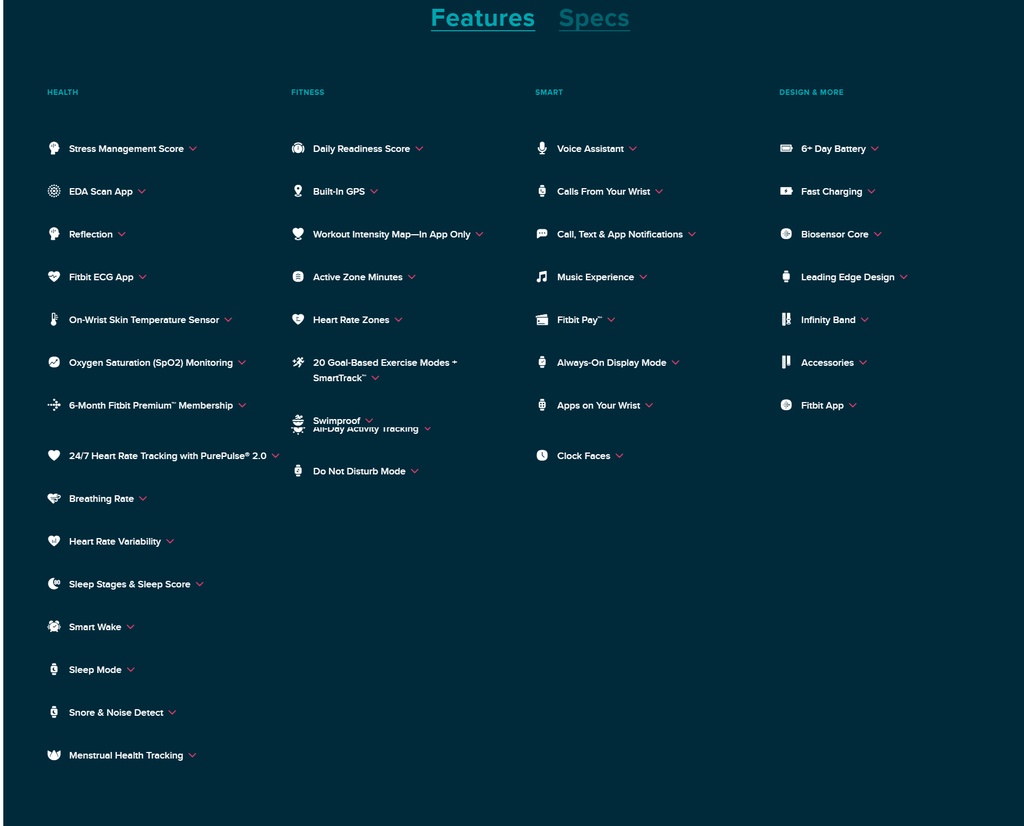Expand the Reflection chevron
This screenshot has width=1024, height=826.
tap(122, 234)
